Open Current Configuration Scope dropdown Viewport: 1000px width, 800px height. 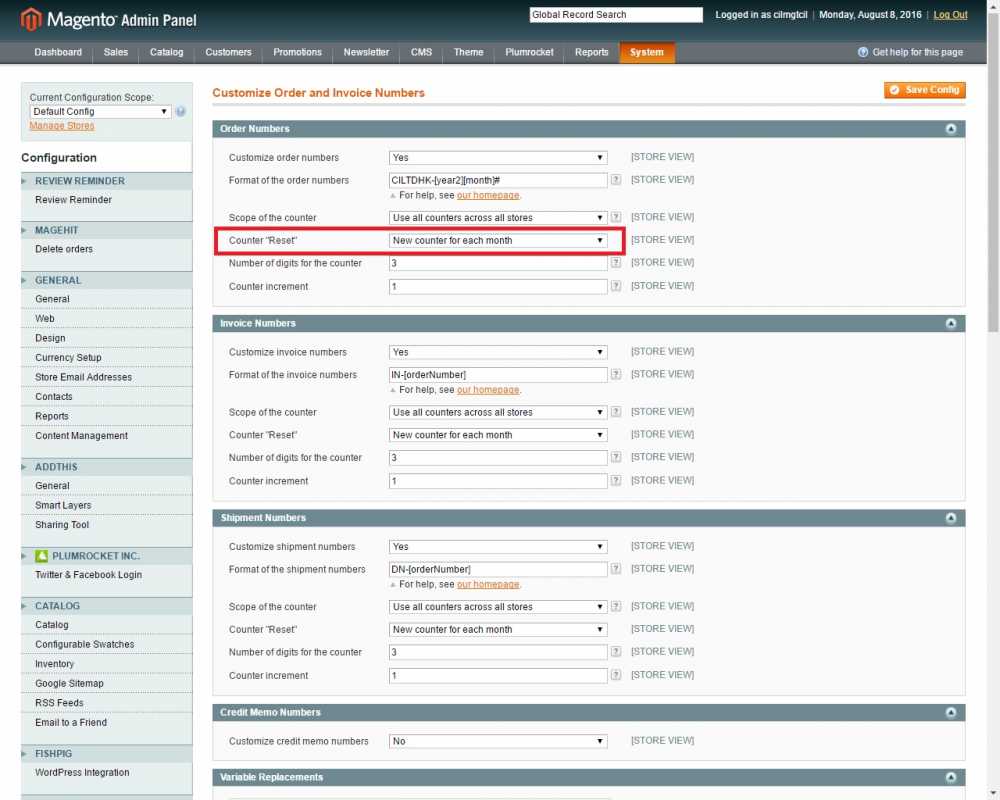pyautogui.click(x=100, y=112)
